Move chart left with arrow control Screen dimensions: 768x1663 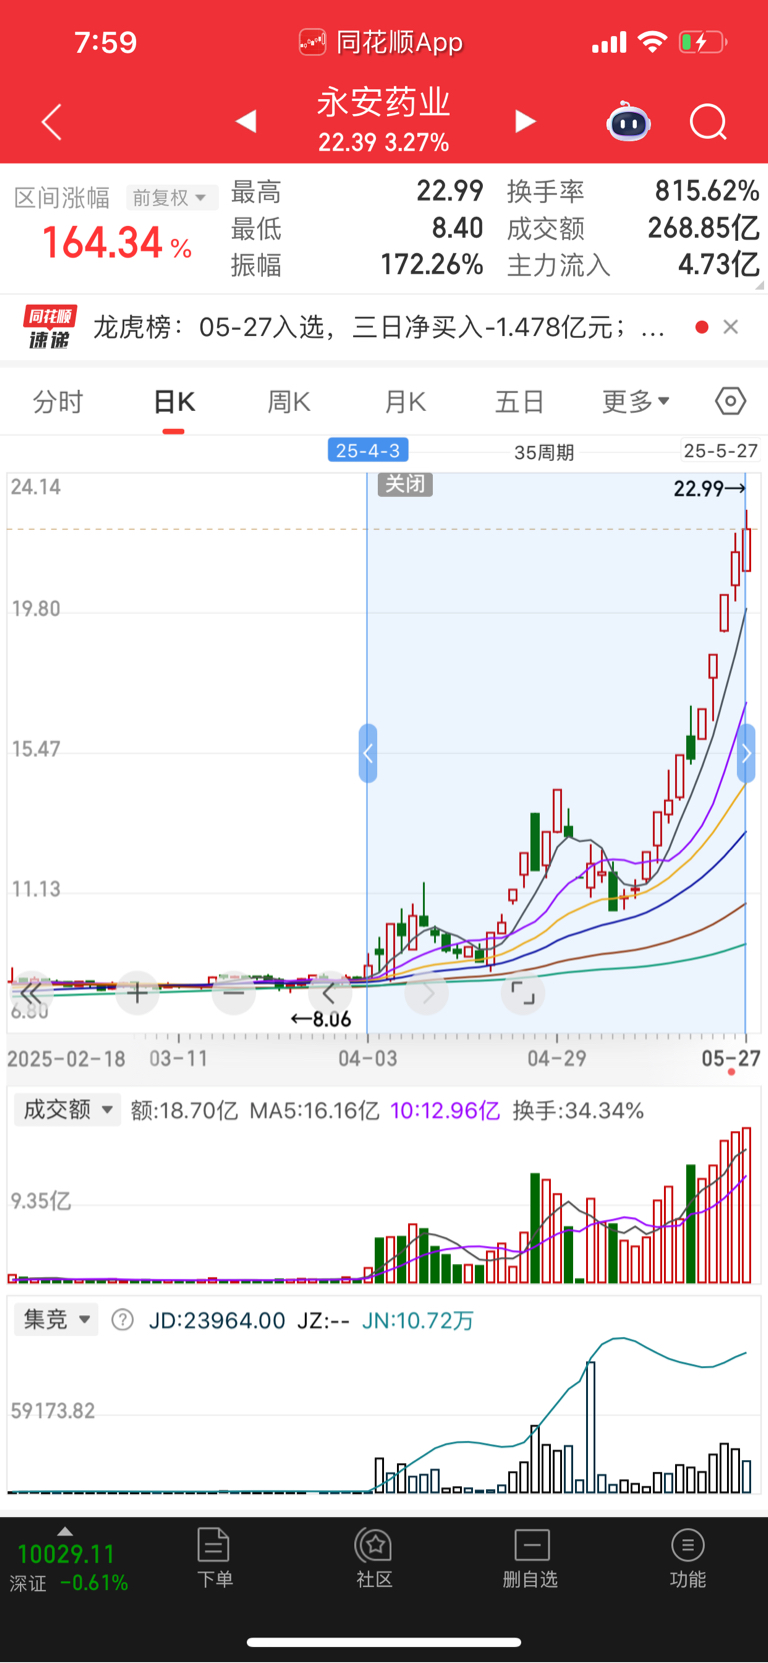coord(329,993)
